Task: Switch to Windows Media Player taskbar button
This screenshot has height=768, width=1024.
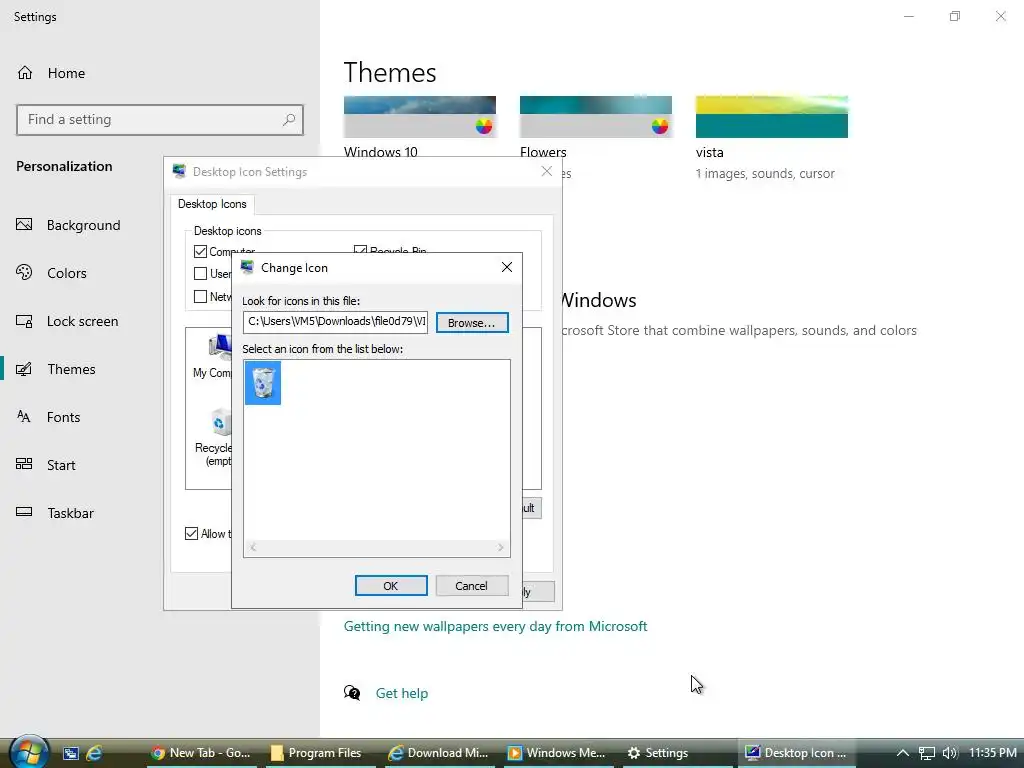Action: pyautogui.click(x=558, y=753)
